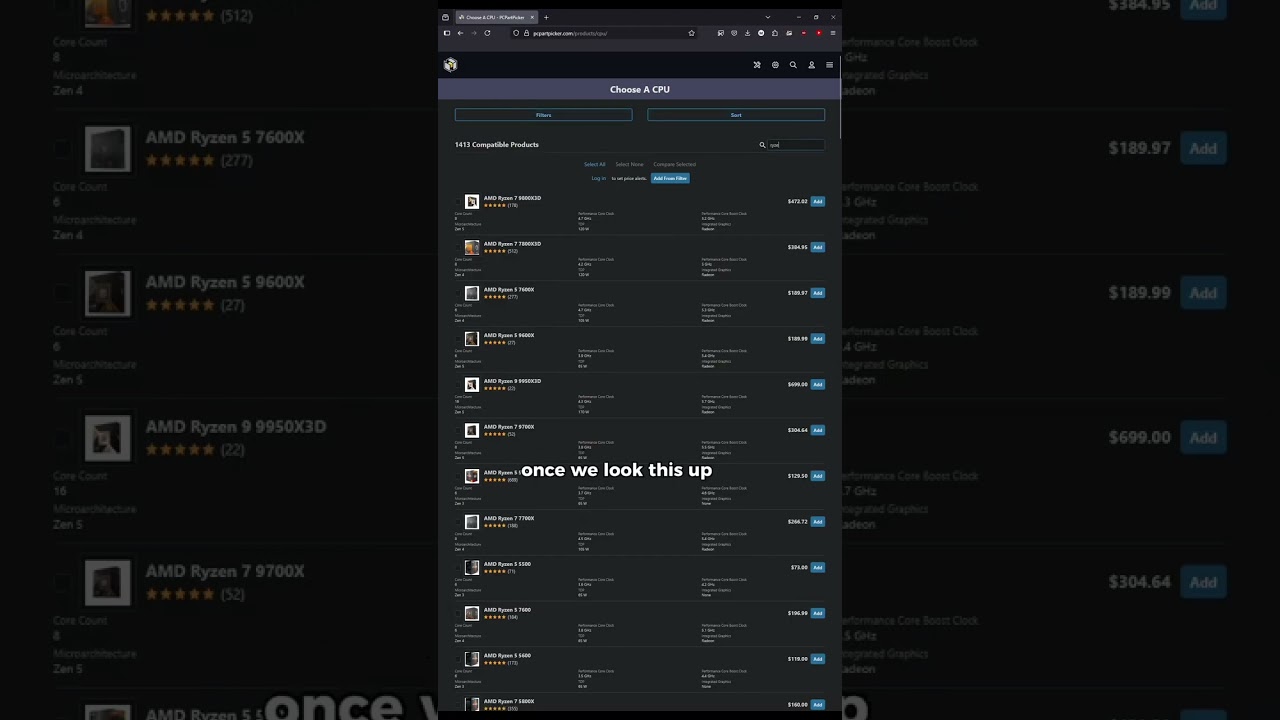Expand the list all tabs chevron
The width and height of the screenshot is (1280, 720).
pyautogui.click(x=768, y=17)
